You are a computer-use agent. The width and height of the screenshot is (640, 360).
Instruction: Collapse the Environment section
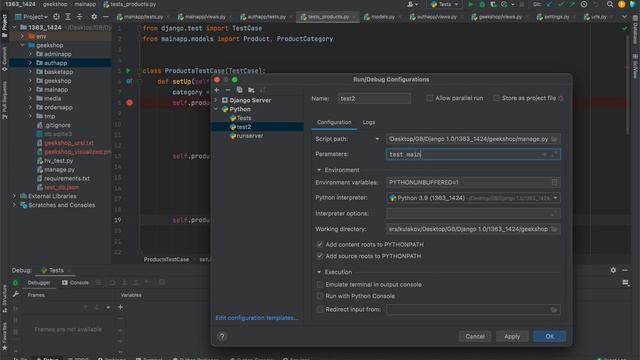point(319,170)
